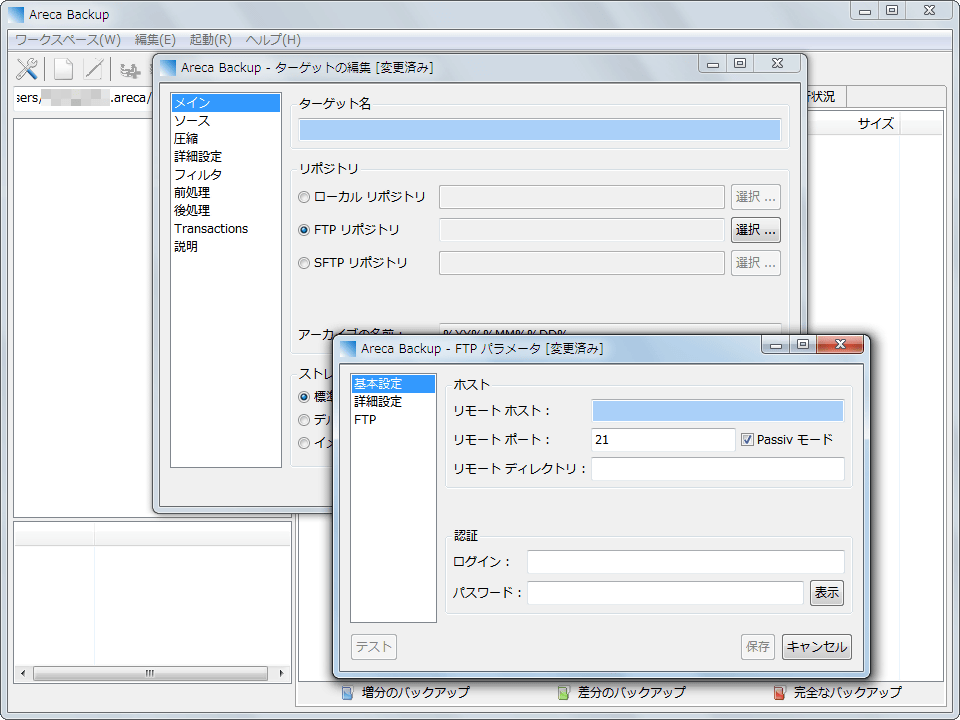The image size is (960, 720).
Task: Click the ターゲット名 input field
Action: pos(540,130)
